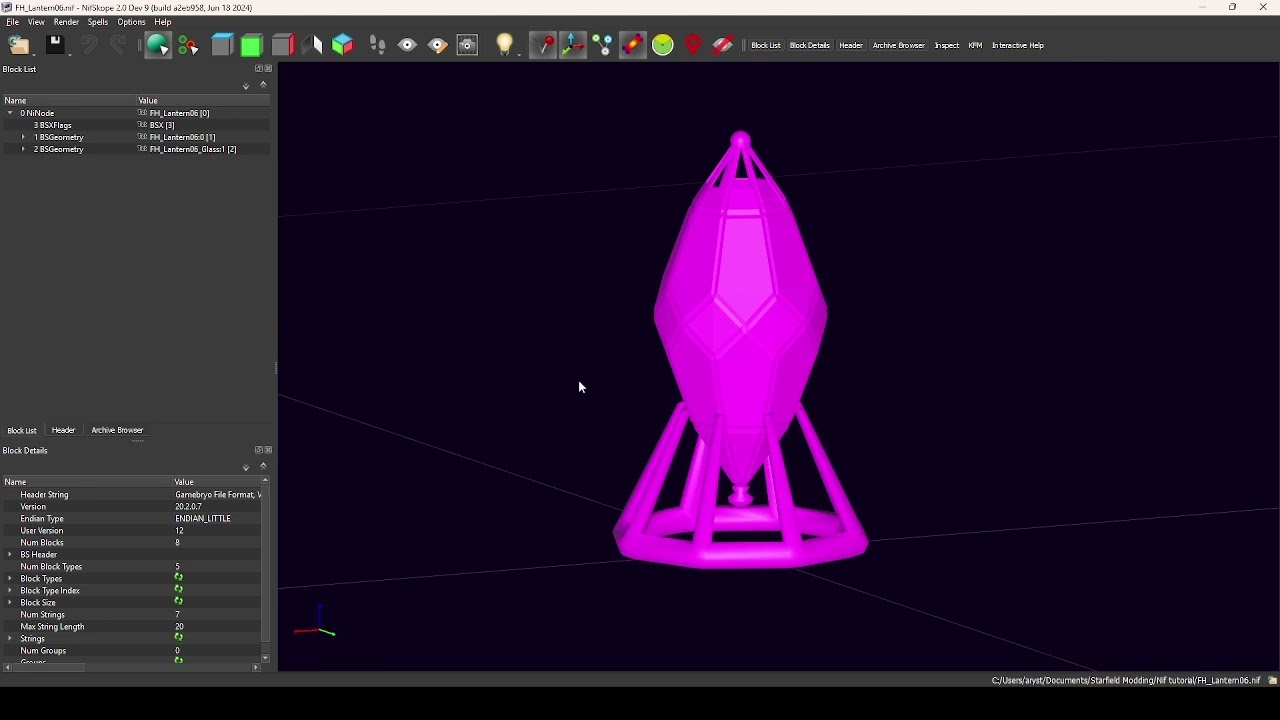This screenshot has width=1280, height=720.
Task: Click expand-all arrows in Block Details panel
Action: pos(246,468)
